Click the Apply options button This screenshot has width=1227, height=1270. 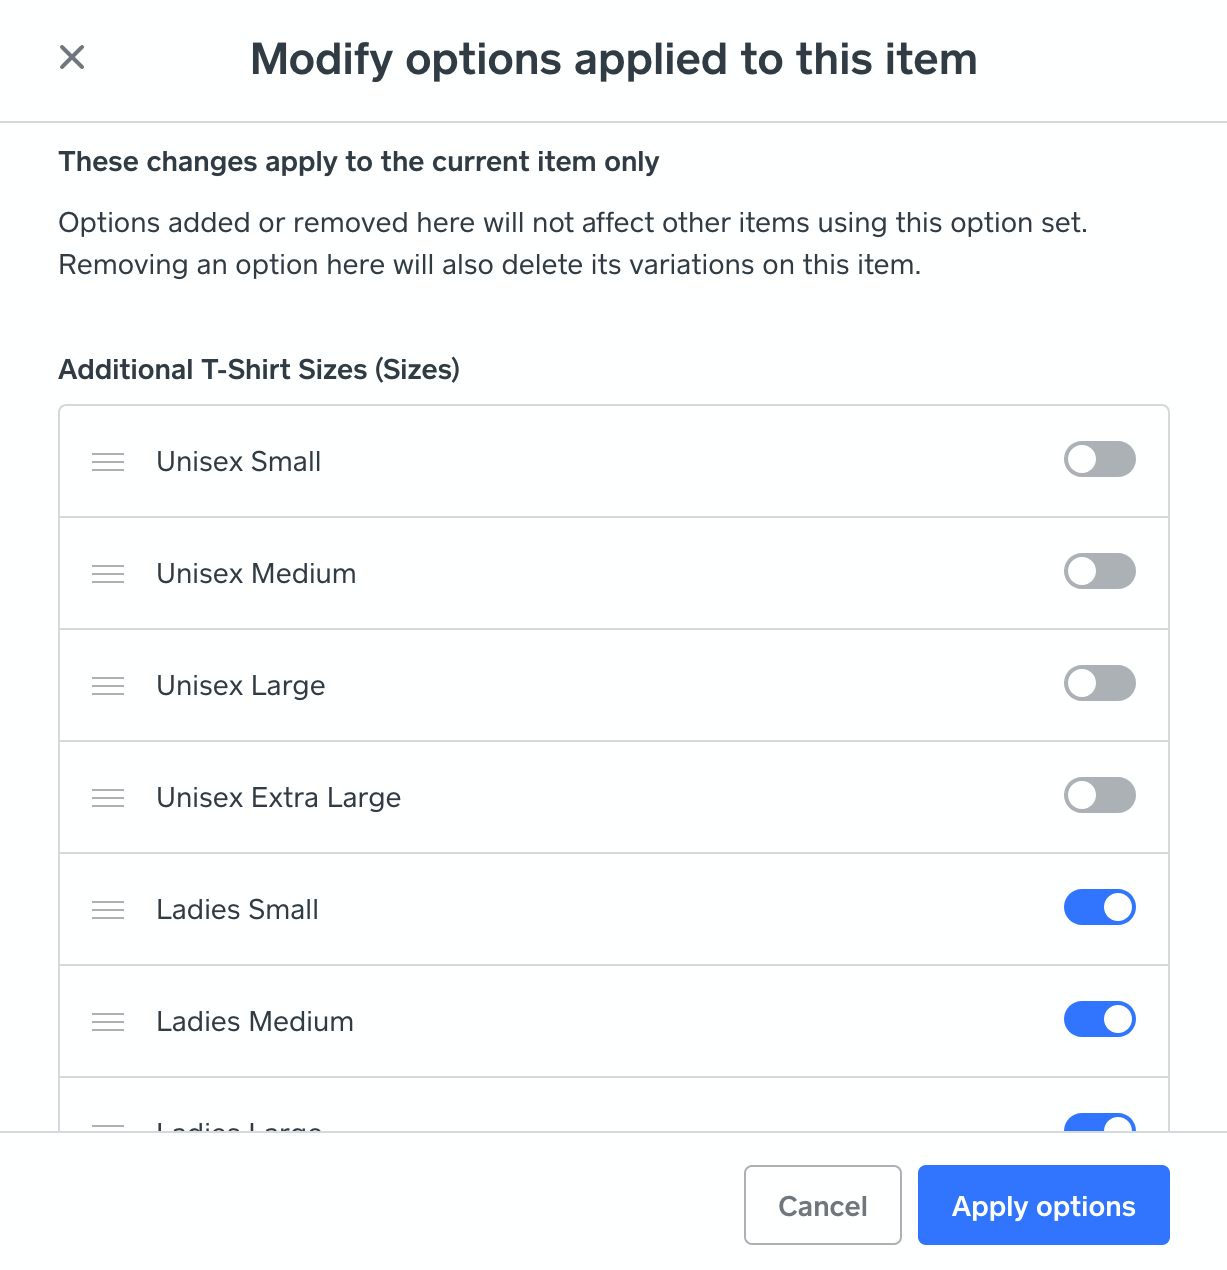1043,1205
